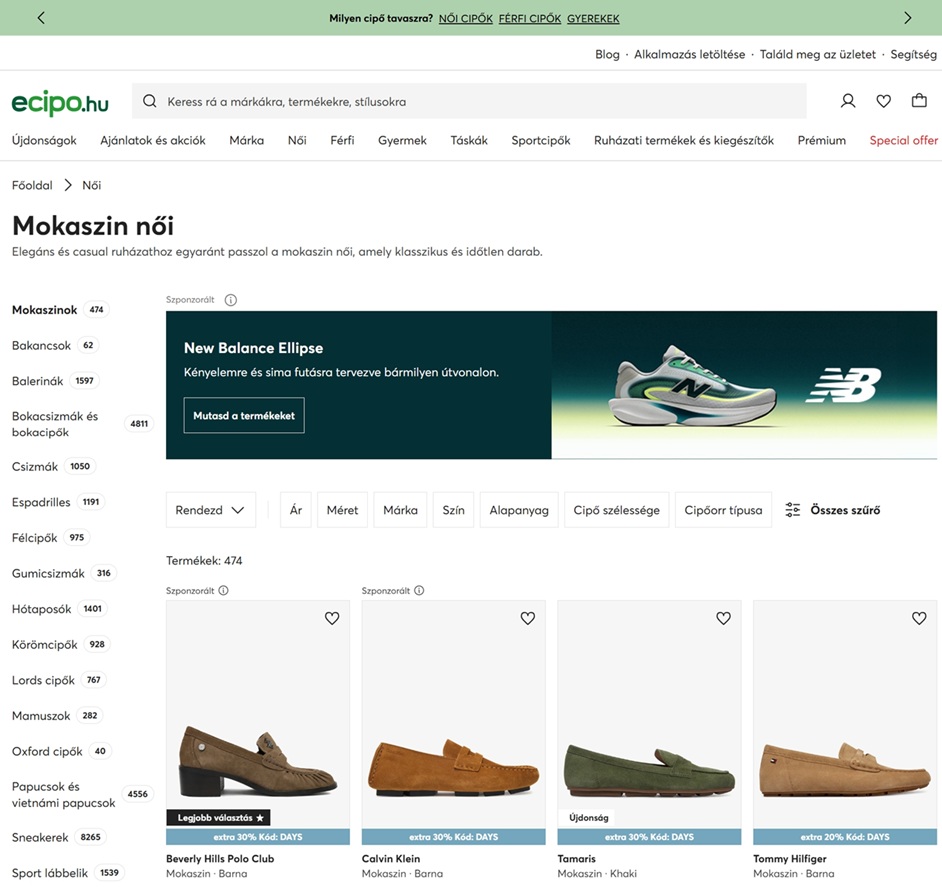Open the Méret size filter

(342, 510)
